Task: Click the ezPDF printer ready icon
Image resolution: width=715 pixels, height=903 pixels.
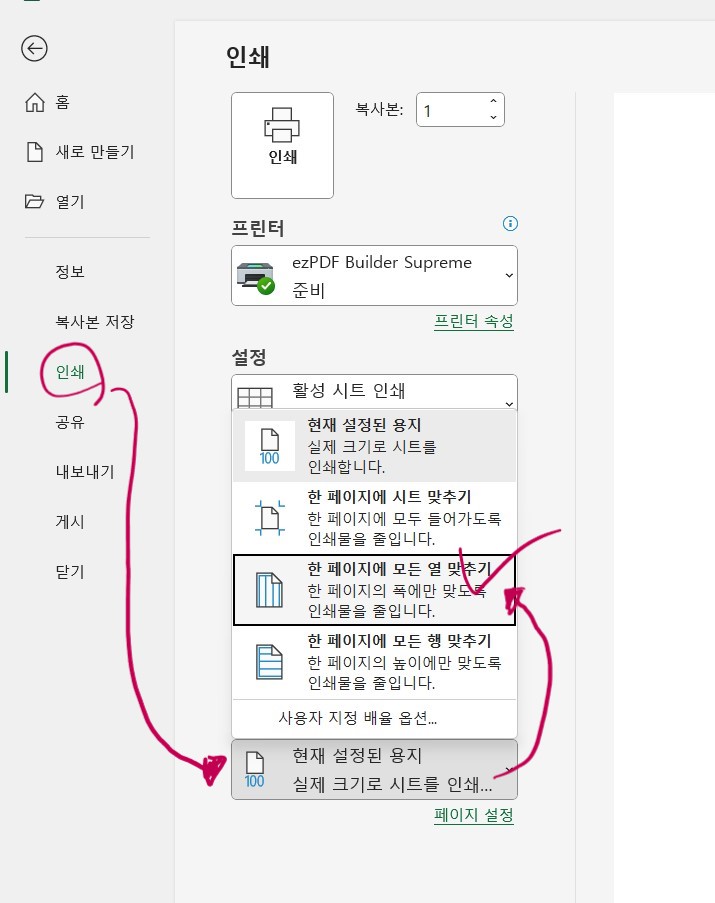Action: pyautogui.click(x=256, y=278)
